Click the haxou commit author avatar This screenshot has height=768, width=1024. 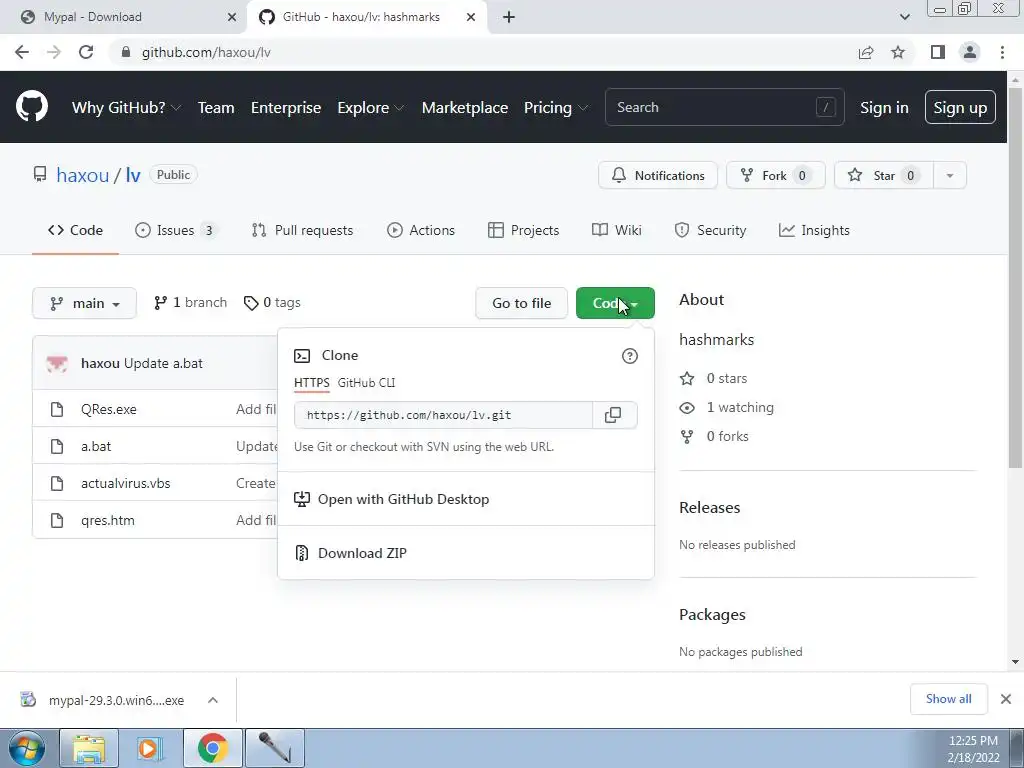57,363
